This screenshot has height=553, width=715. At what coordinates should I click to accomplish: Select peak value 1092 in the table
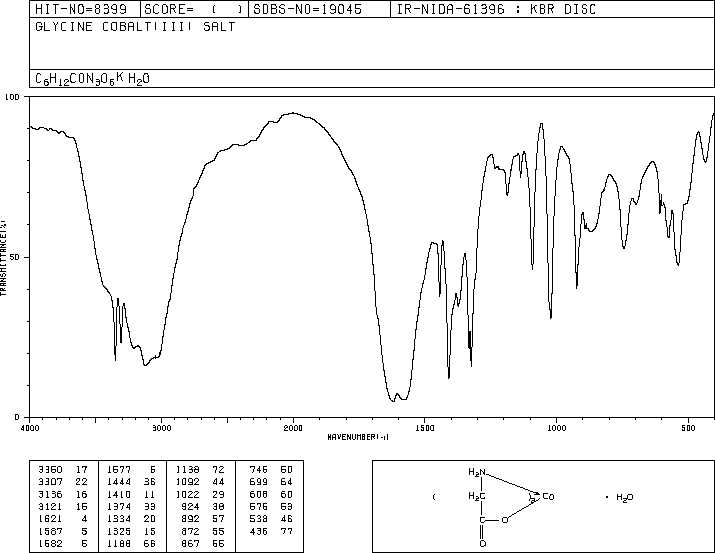point(187,482)
